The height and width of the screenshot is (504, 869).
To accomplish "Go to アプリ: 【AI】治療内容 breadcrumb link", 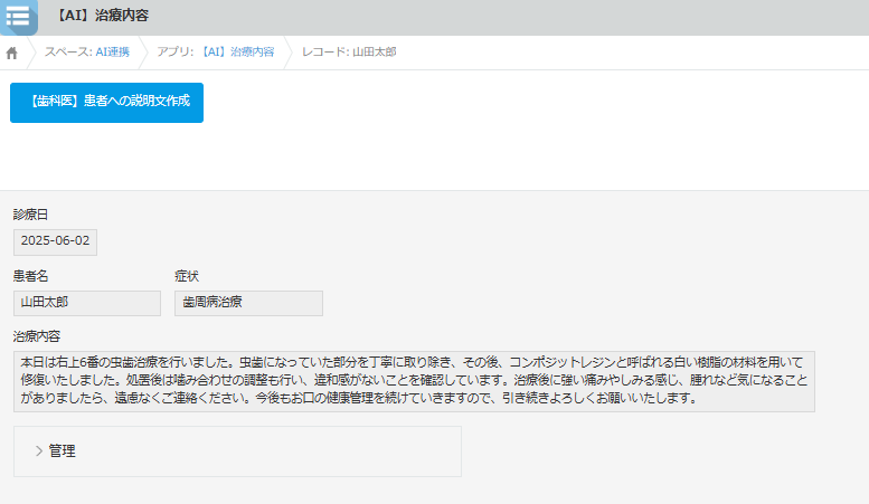I will pos(215,52).
